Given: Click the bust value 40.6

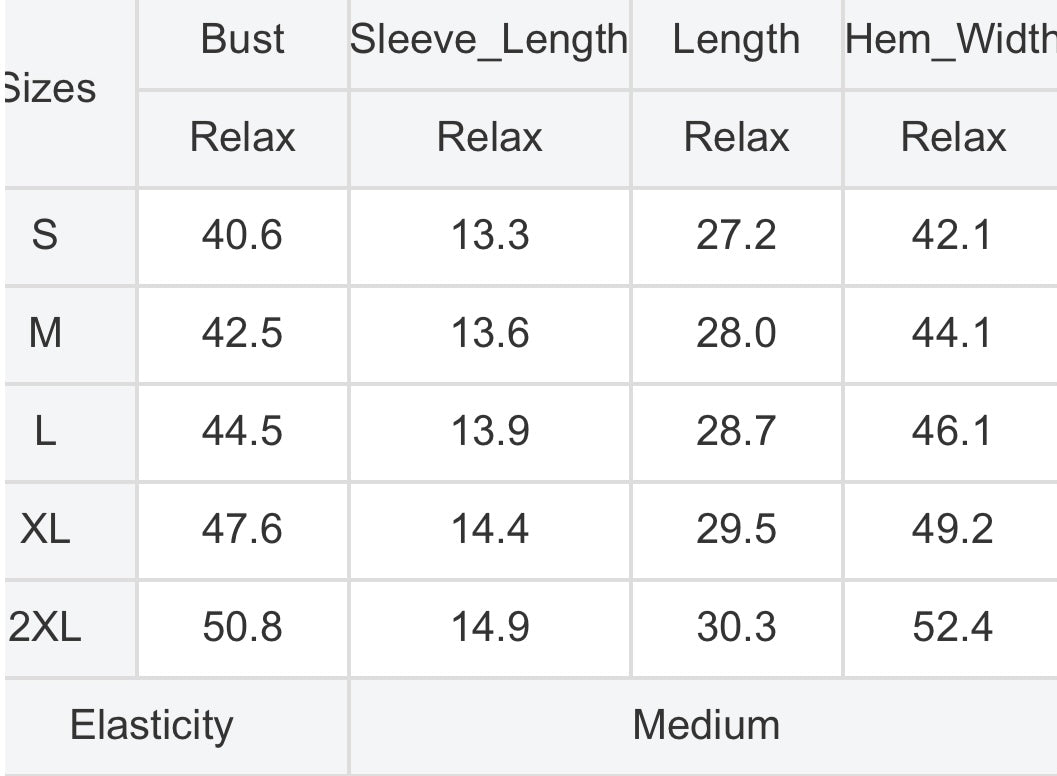Looking at the screenshot, I should coord(242,235).
